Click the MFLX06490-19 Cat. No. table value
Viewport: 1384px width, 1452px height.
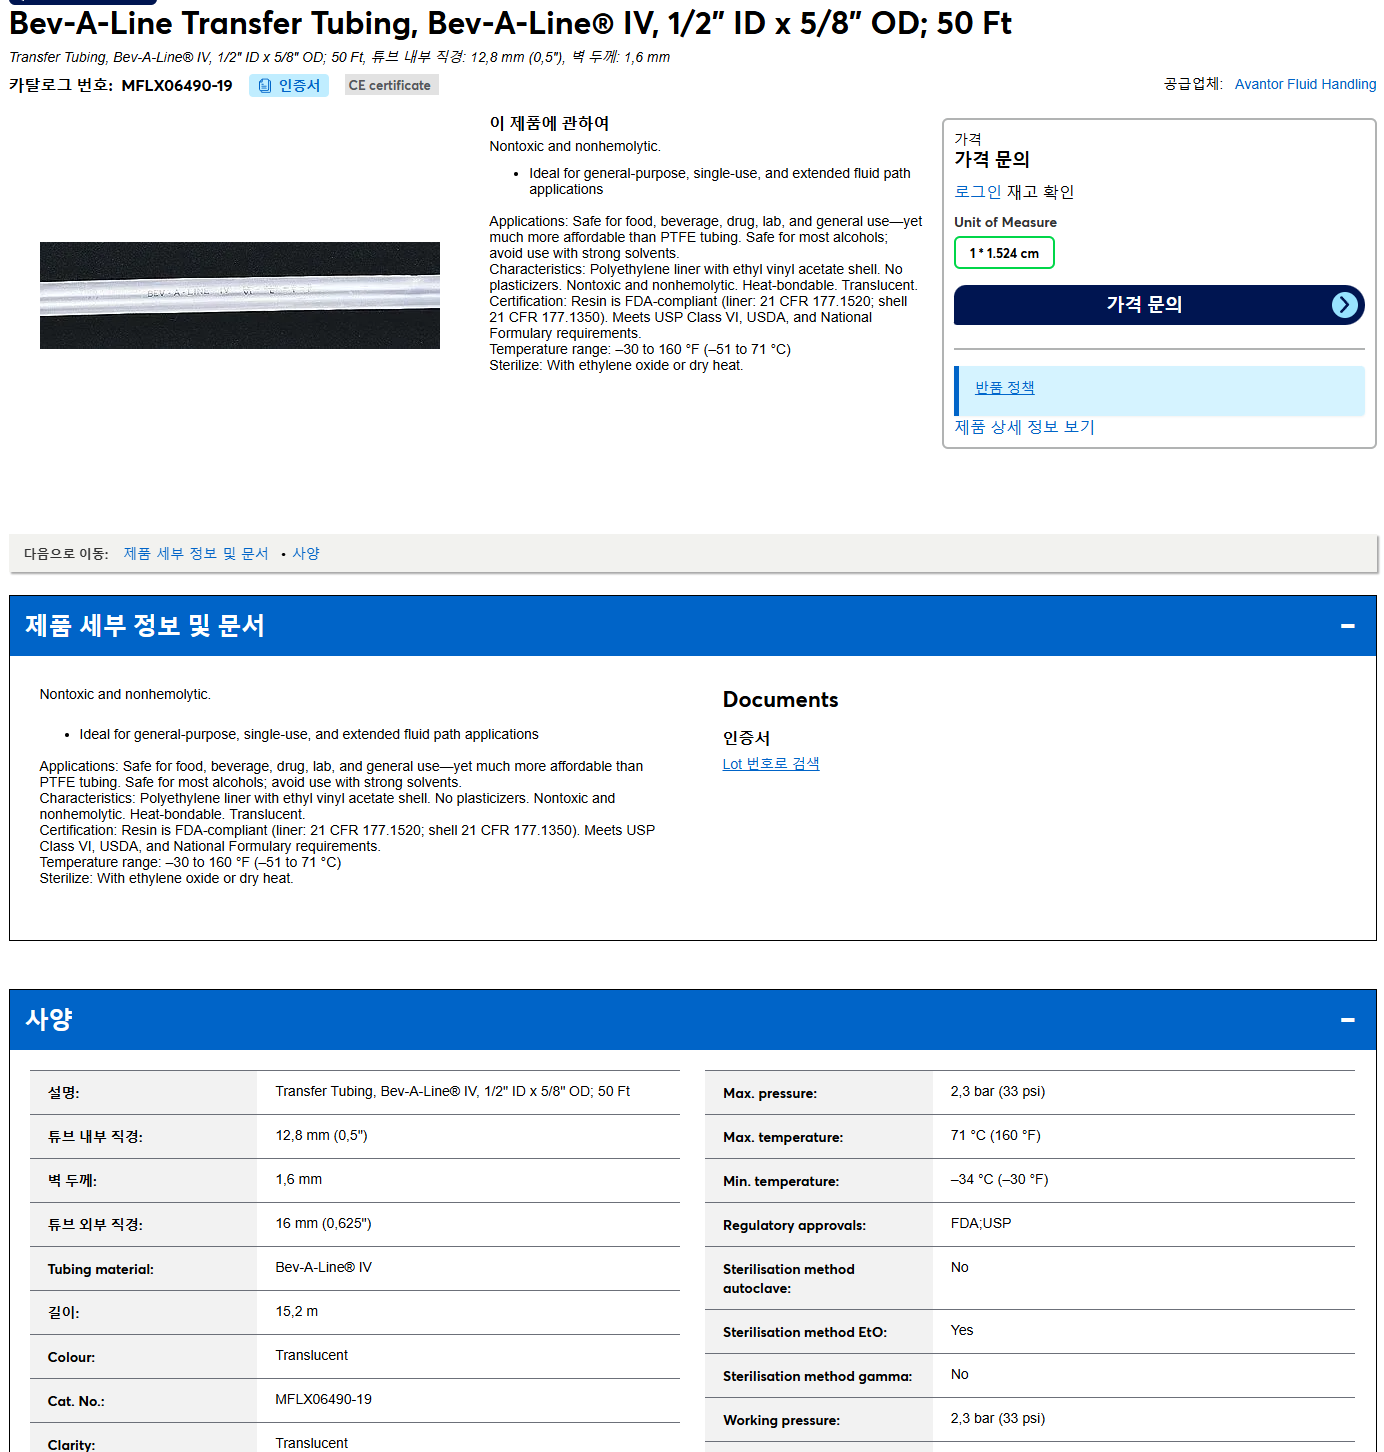click(x=323, y=1400)
